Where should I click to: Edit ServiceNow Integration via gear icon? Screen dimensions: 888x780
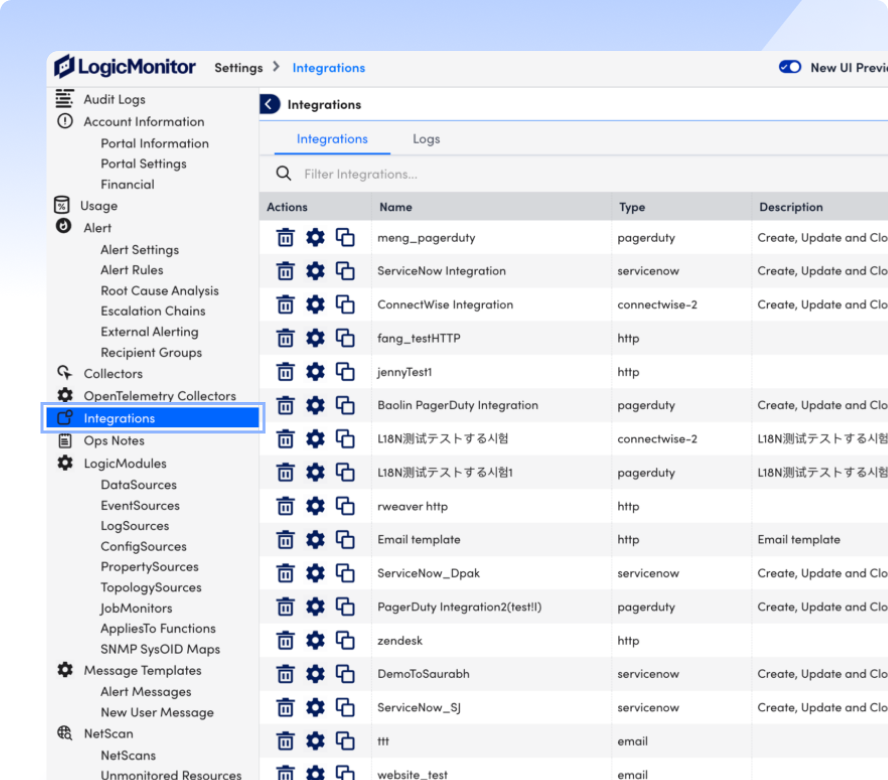(x=315, y=271)
